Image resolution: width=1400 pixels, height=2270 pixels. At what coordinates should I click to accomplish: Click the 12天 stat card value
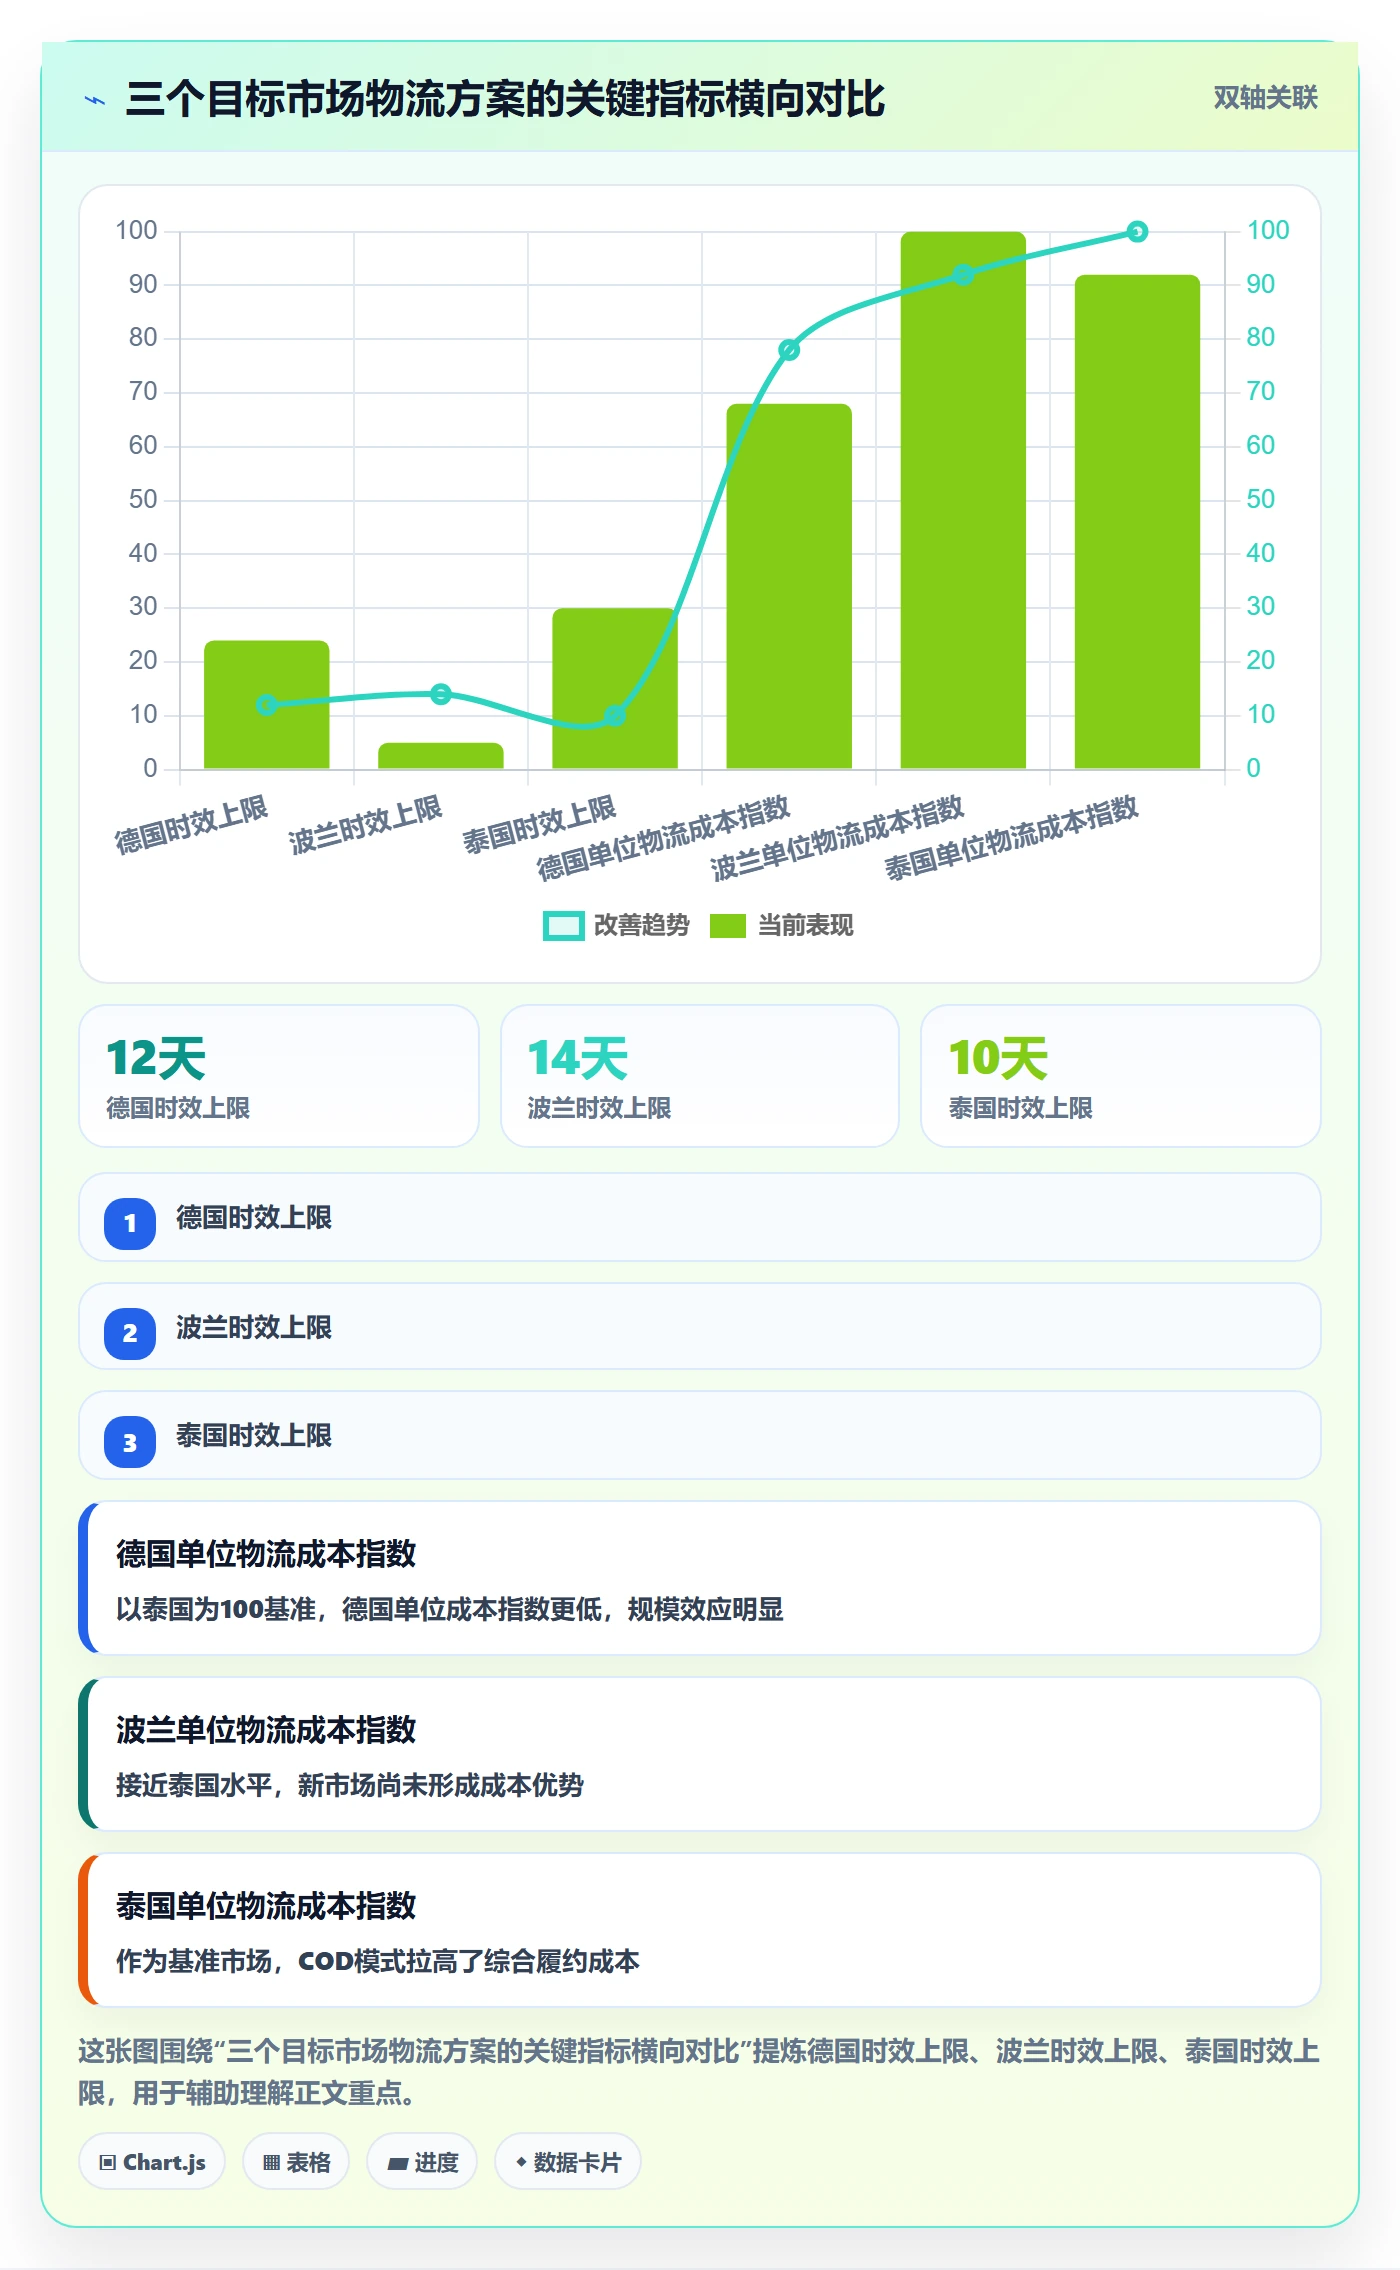156,1059
